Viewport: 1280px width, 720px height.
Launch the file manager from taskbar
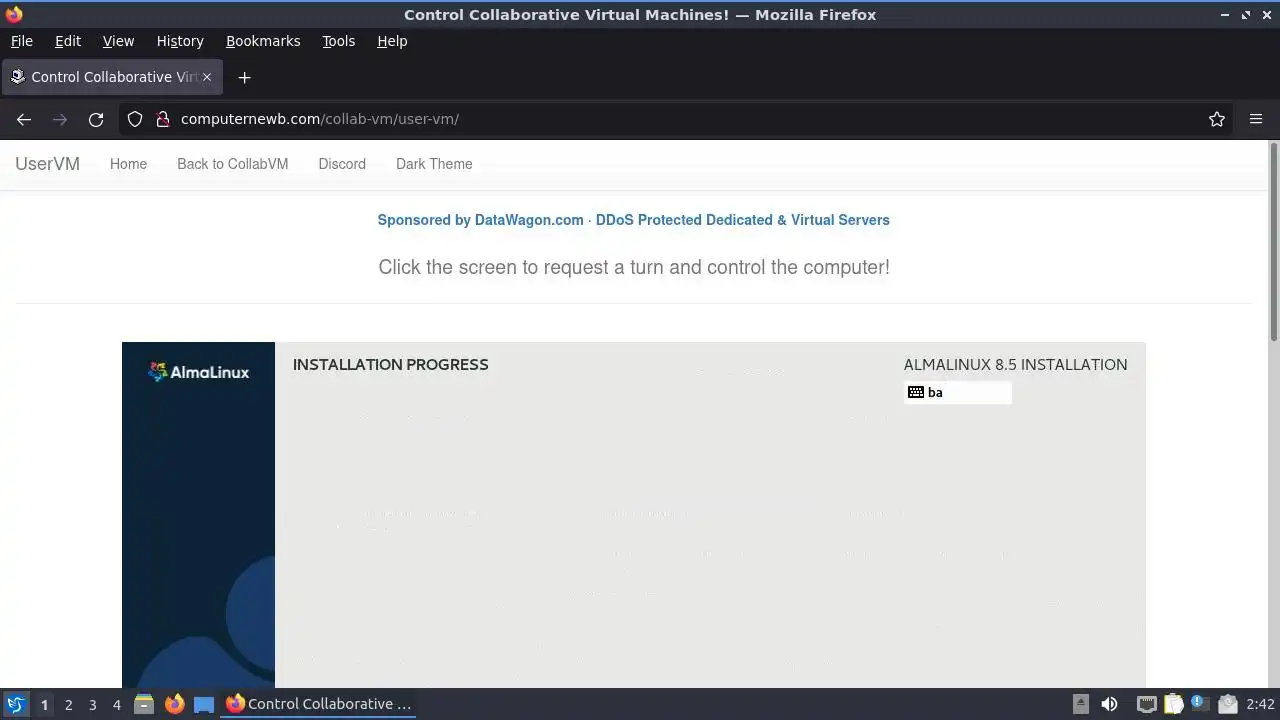pos(144,704)
